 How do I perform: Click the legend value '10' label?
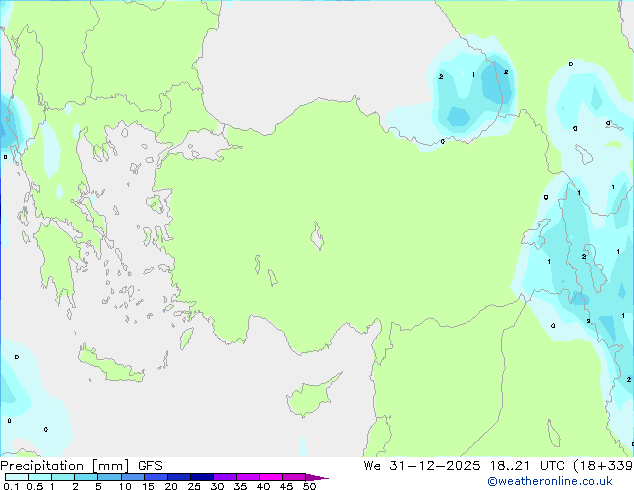point(125,486)
